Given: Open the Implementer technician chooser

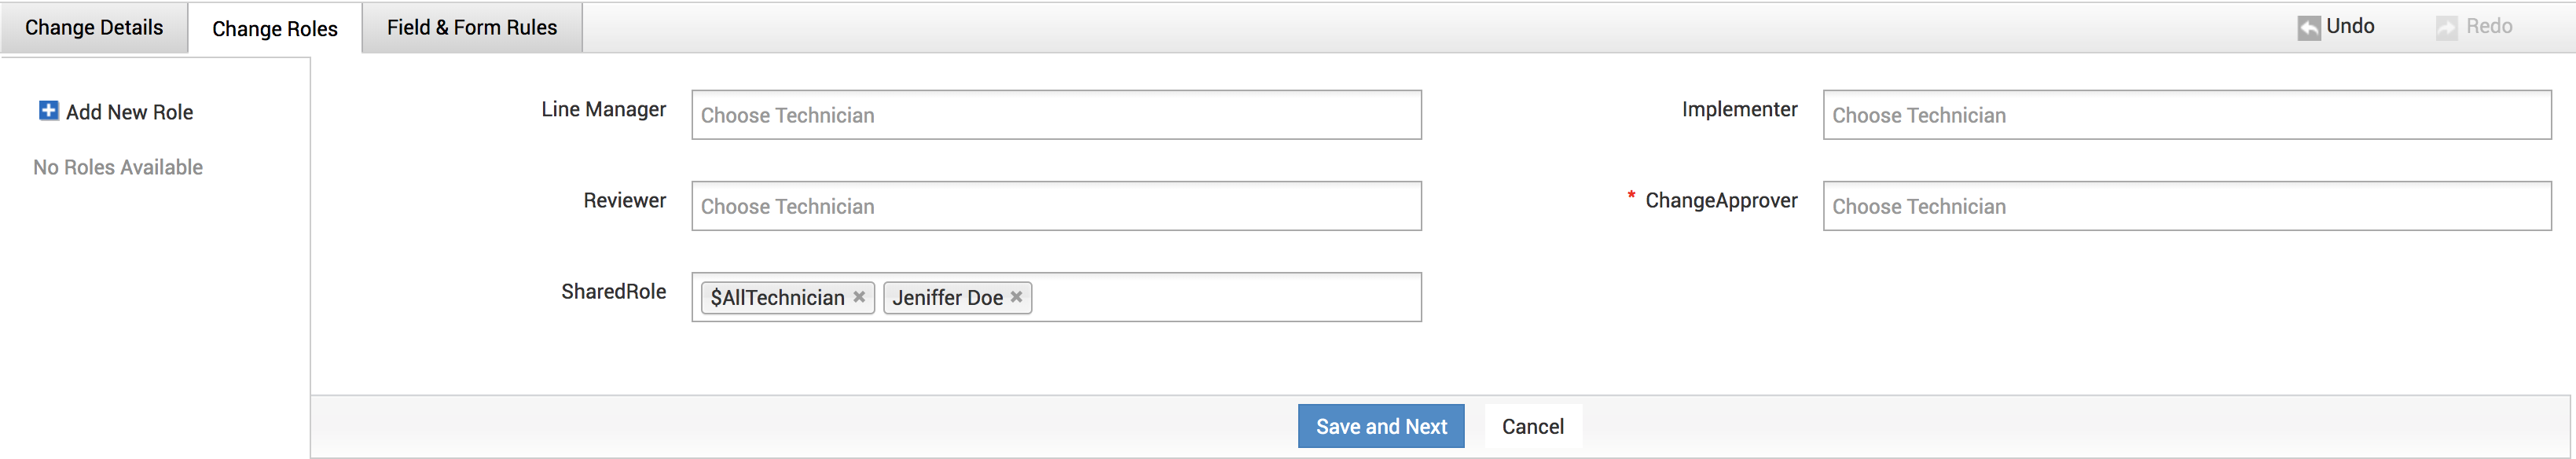Looking at the screenshot, I should click(2186, 115).
